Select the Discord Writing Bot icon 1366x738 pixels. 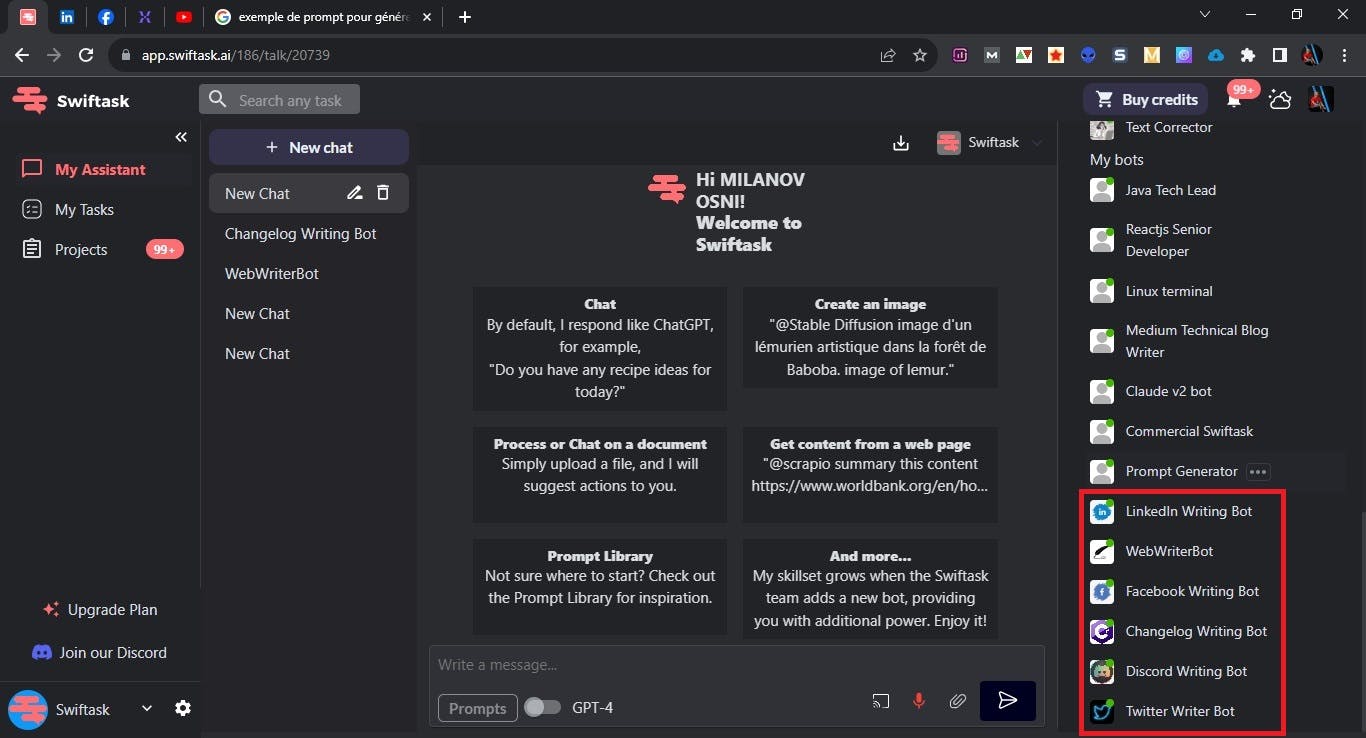(x=1102, y=671)
